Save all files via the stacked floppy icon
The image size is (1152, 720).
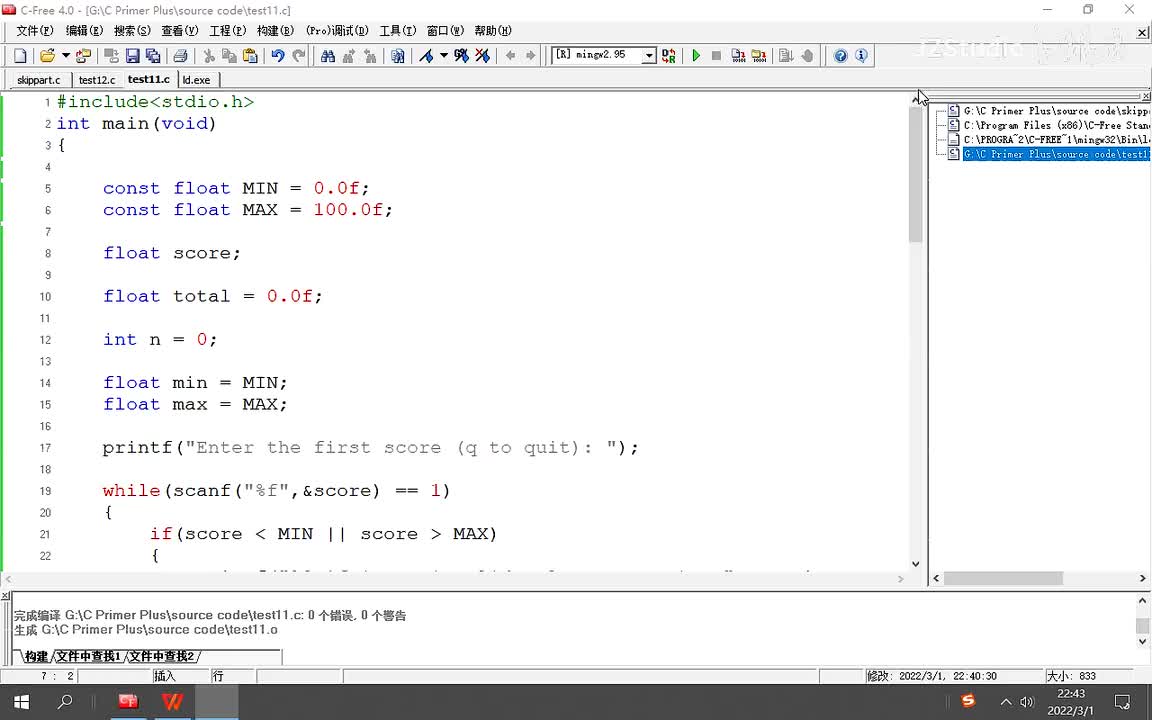coord(153,56)
